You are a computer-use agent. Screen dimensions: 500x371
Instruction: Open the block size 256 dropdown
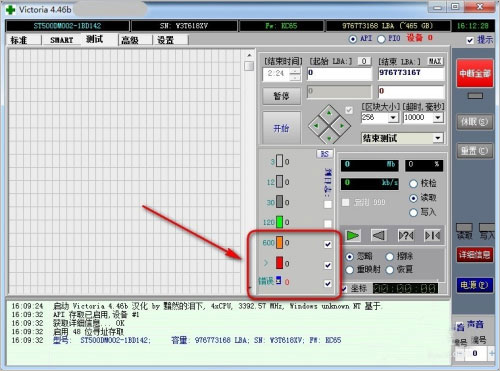393,117
